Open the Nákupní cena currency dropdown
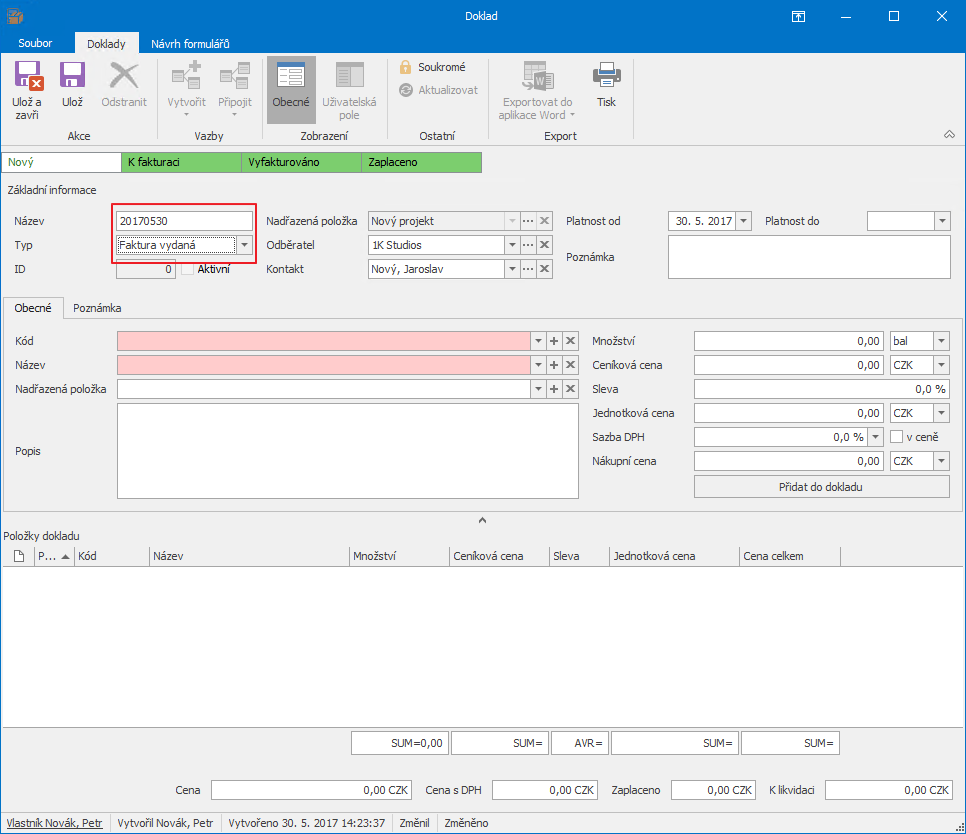The image size is (966, 834). point(941,461)
